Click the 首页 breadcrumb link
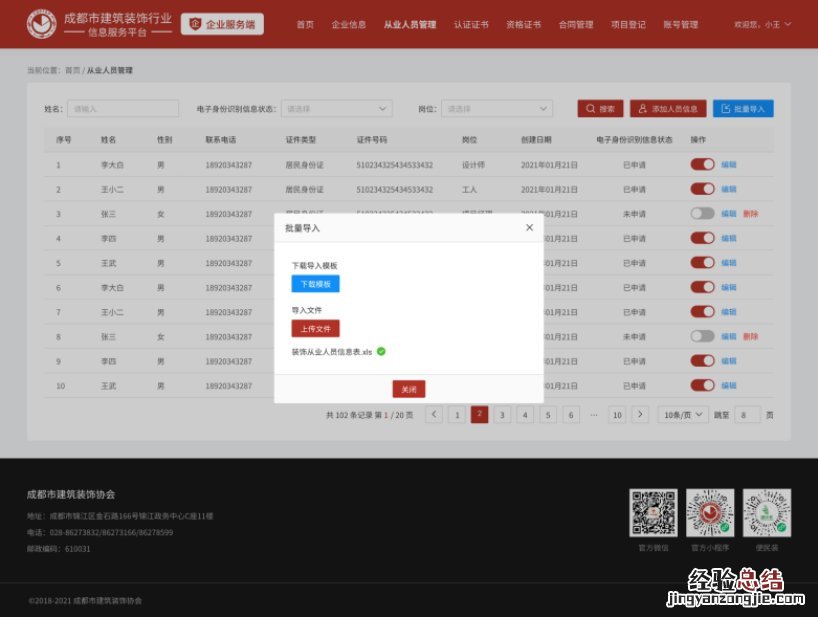 [73, 70]
